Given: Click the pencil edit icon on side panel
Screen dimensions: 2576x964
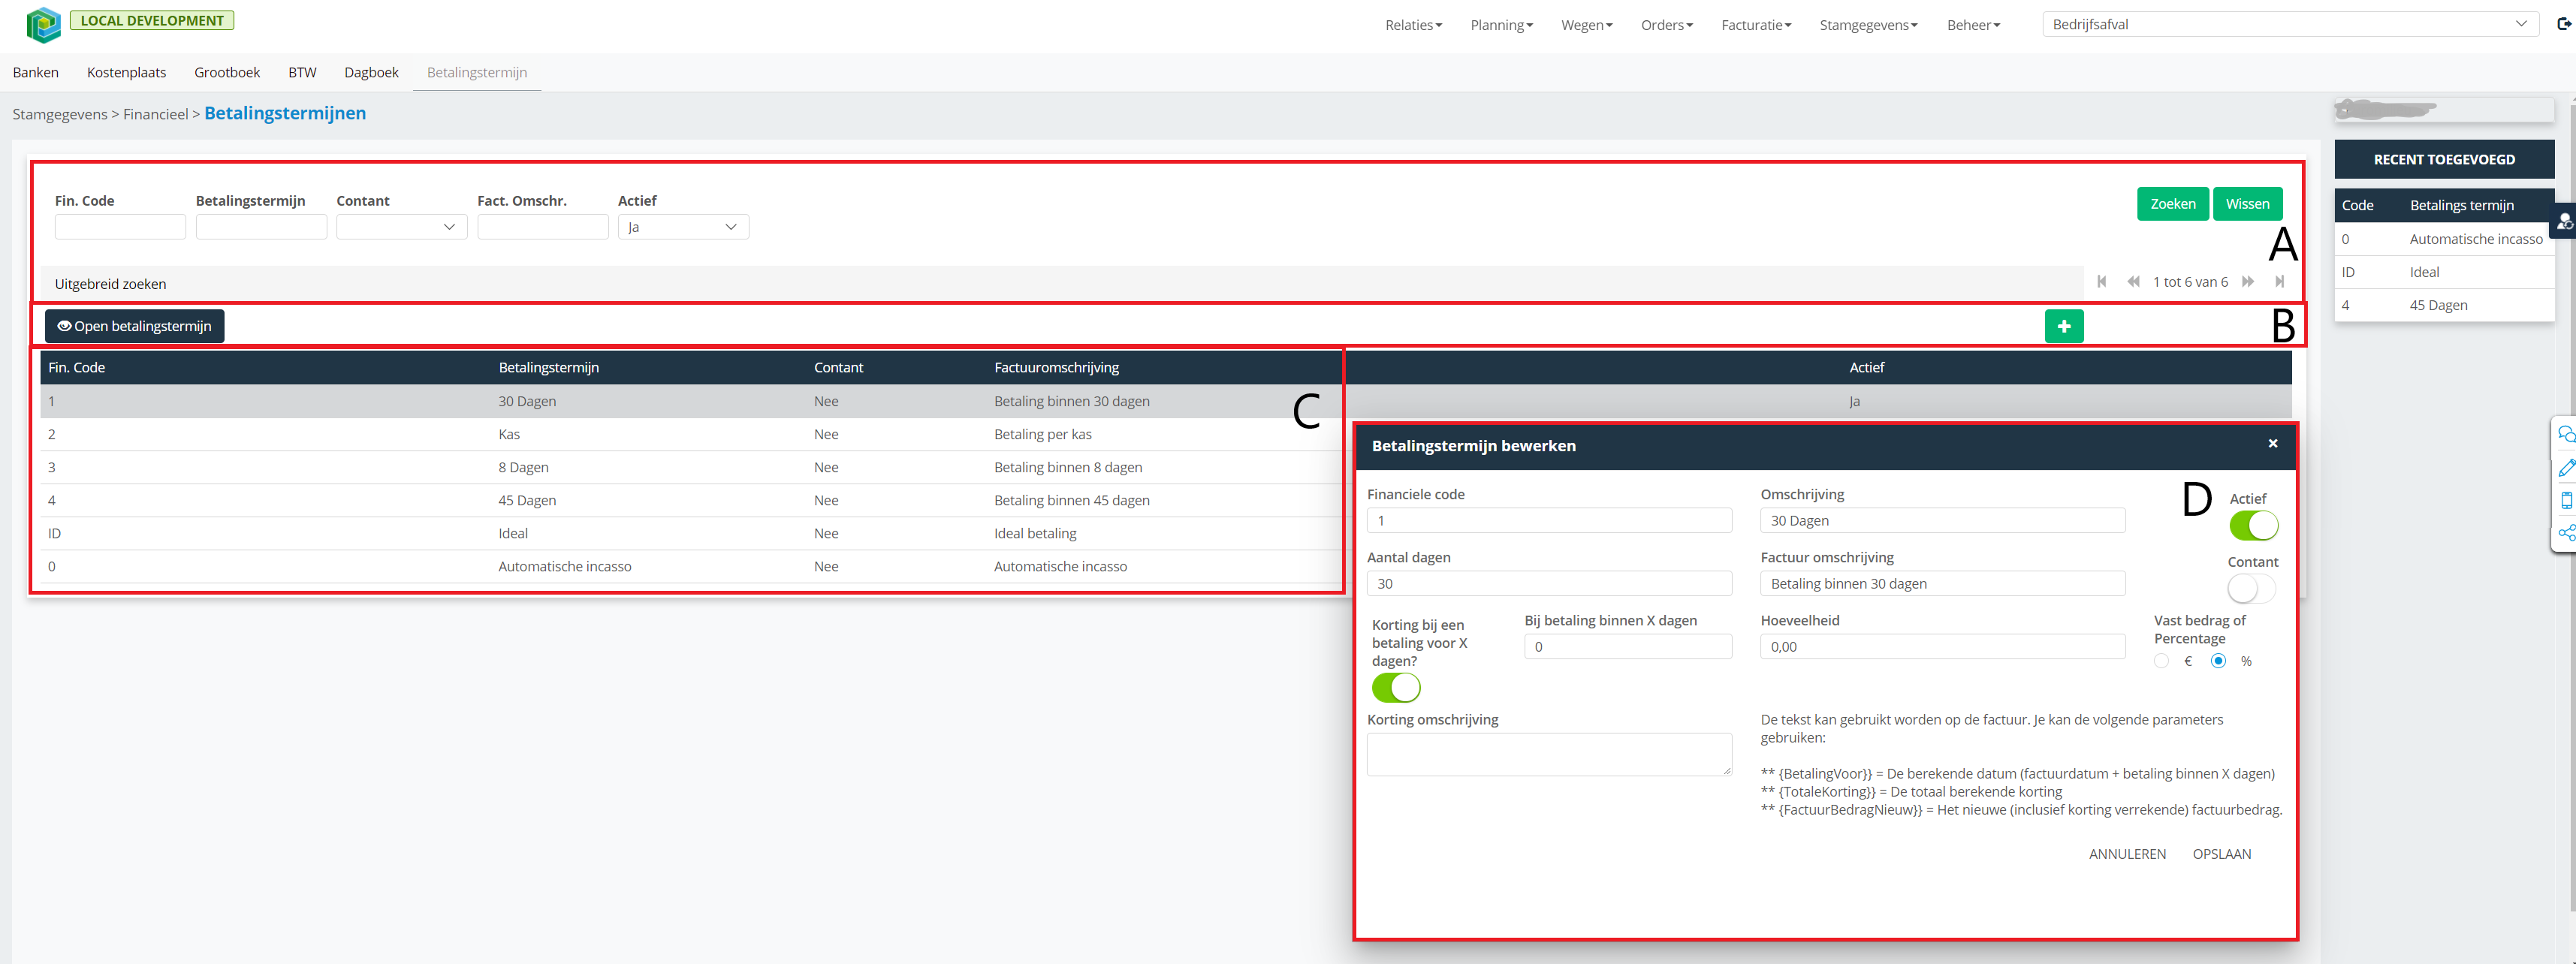Looking at the screenshot, I should 2567,467.
